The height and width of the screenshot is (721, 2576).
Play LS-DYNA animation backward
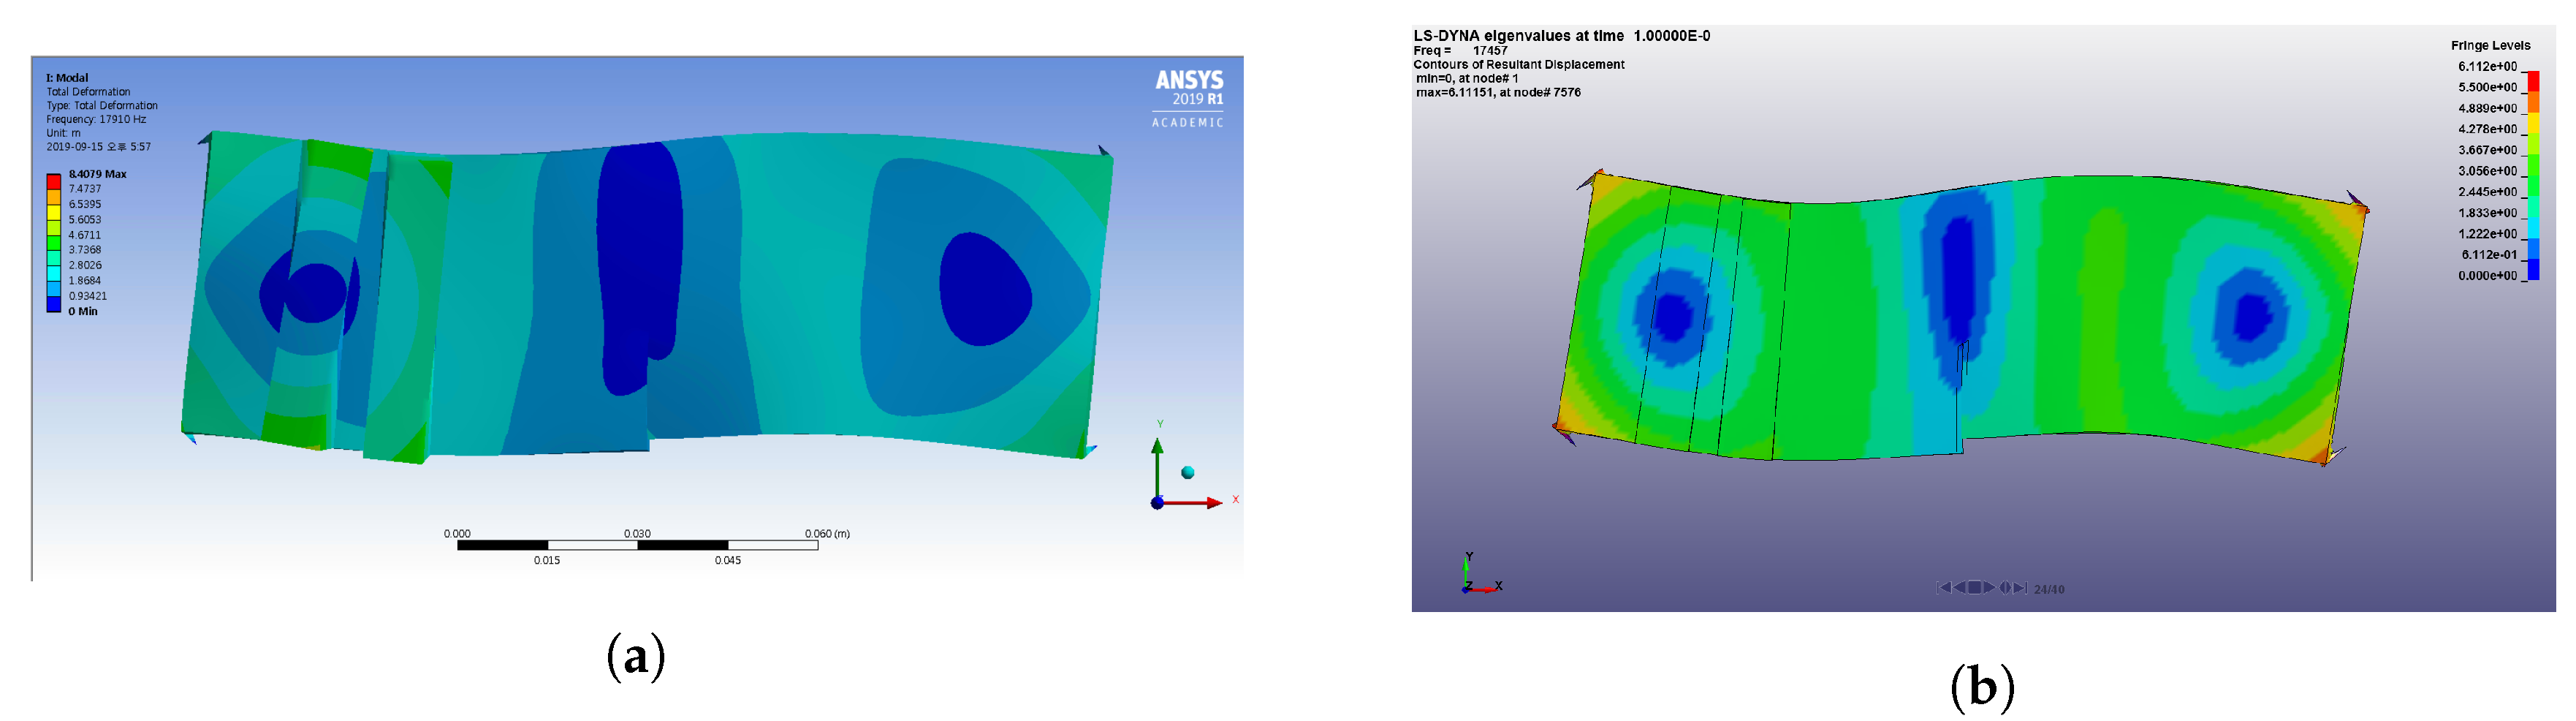click(x=1959, y=588)
